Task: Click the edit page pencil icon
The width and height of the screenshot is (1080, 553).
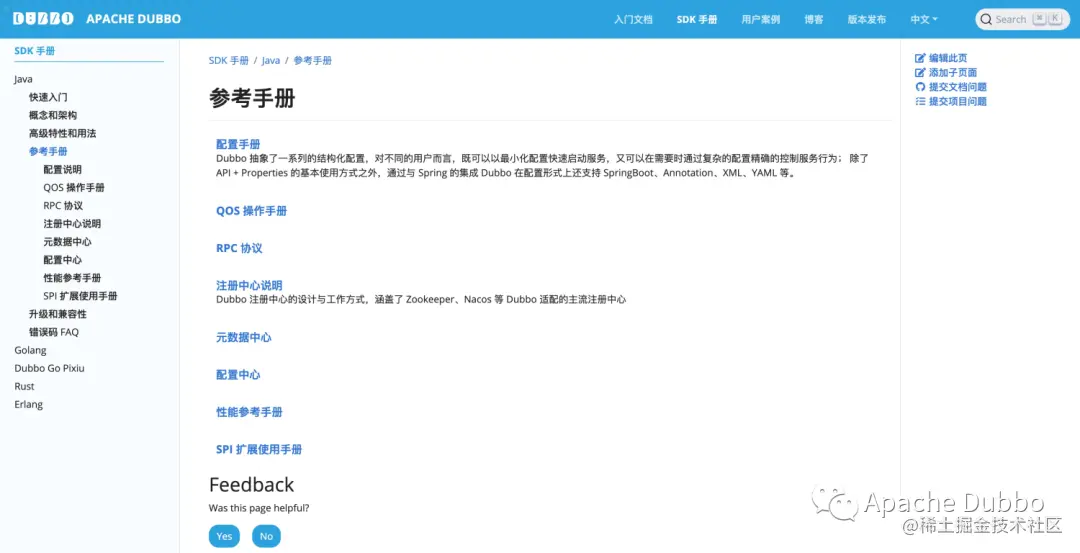Action: [x=920, y=59]
